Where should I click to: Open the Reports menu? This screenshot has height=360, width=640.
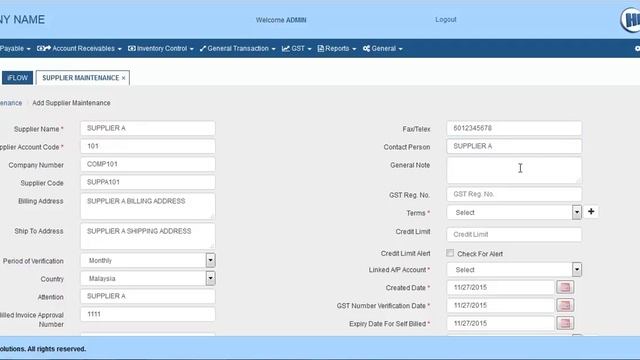(x=337, y=49)
